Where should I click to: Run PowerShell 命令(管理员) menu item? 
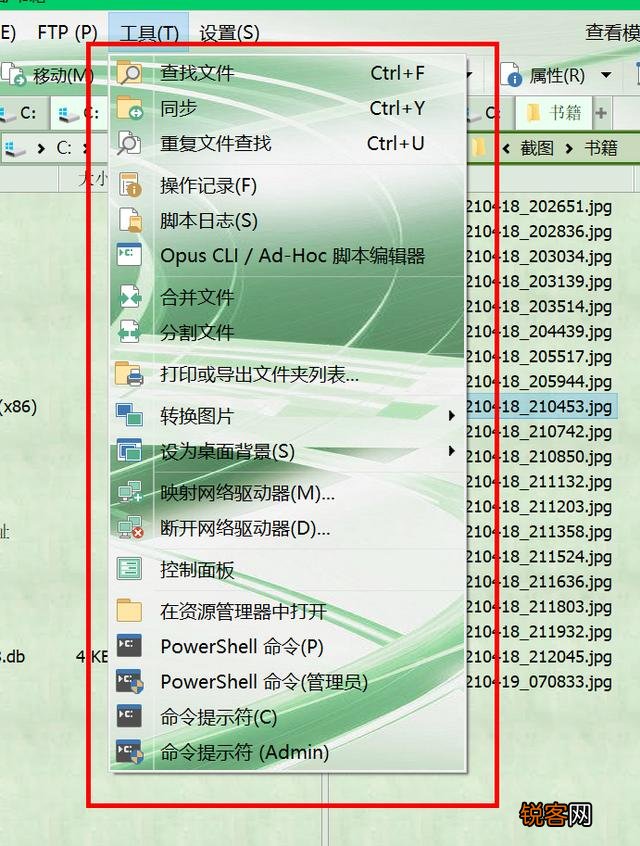coord(288,681)
